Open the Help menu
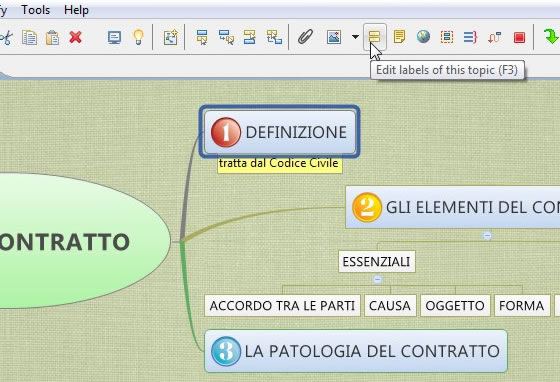 tap(76, 10)
